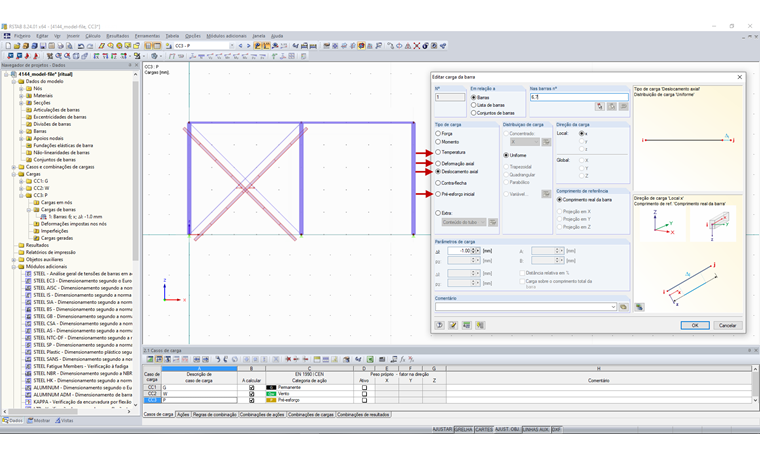The height and width of the screenshot is (456, 760).
Task: Click the help icon at dialog bottom-left
Action: pos(440,325)
